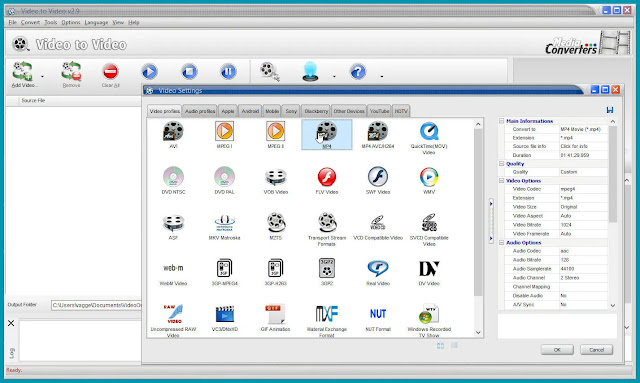
Task: Open the Blackberry tab
Action: point(316,111)
